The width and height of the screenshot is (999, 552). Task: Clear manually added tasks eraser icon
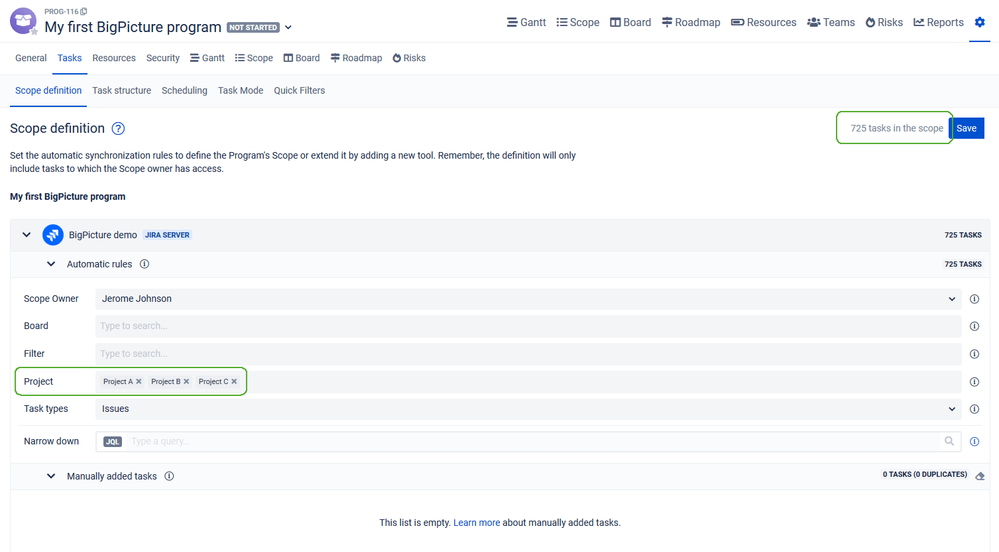(x=980, y=476)
